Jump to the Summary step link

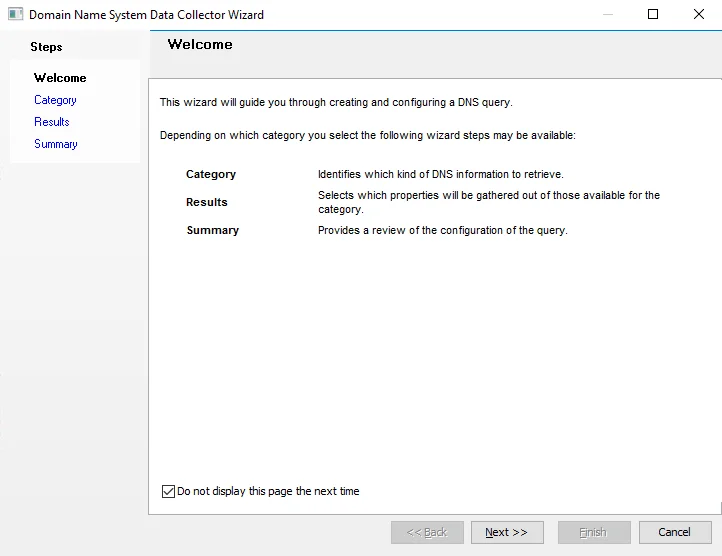[x=56, y=144]
